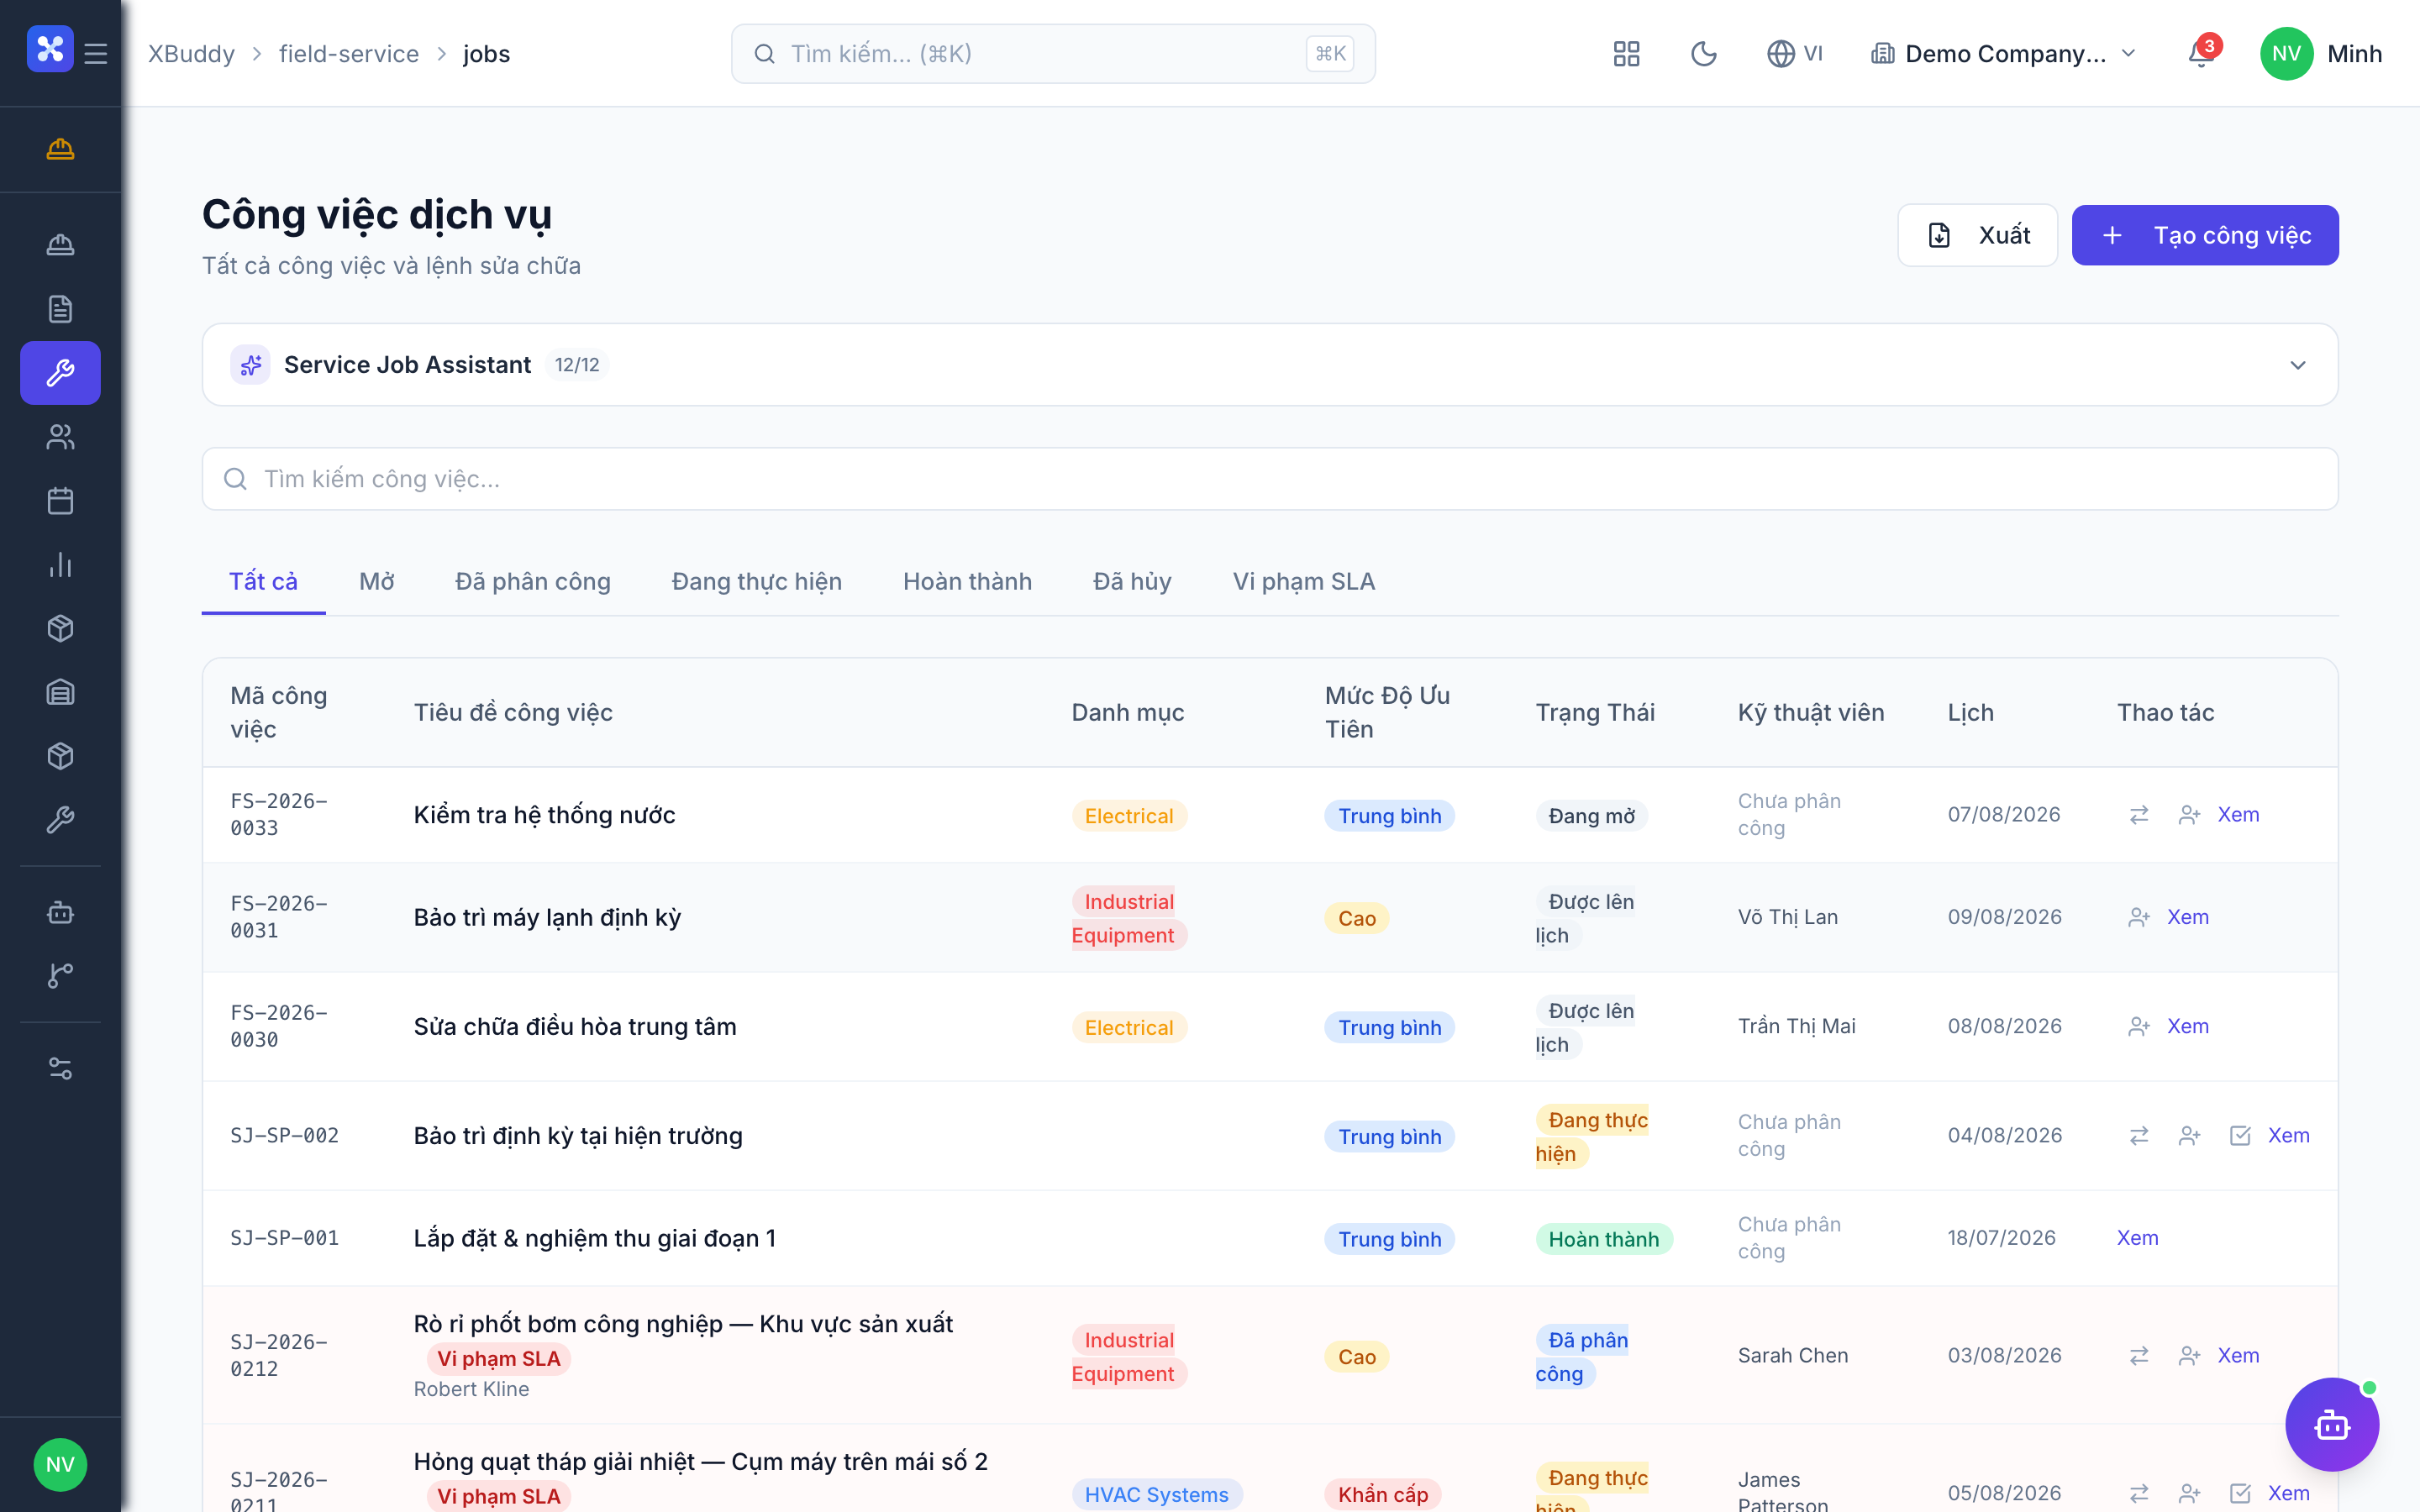
Task: Click the "Khẩn cấp" priority badge
Action: [1383, 1494]
